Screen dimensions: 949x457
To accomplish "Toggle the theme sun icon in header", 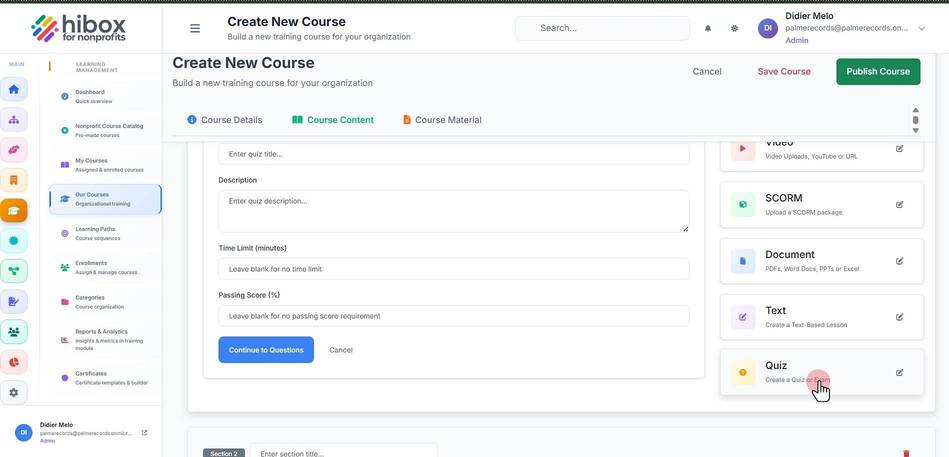I will click(734, 28).
